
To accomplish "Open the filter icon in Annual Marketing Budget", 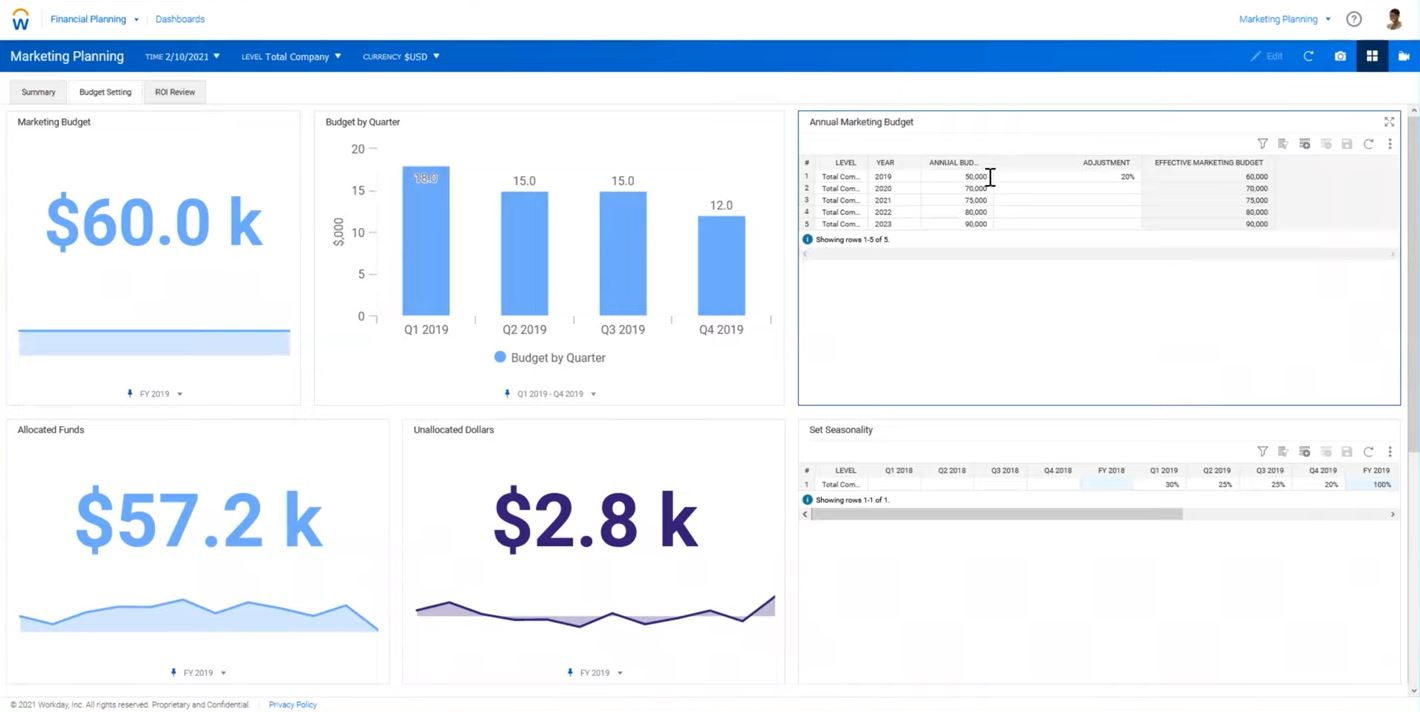I will [x=1262, y=143].
